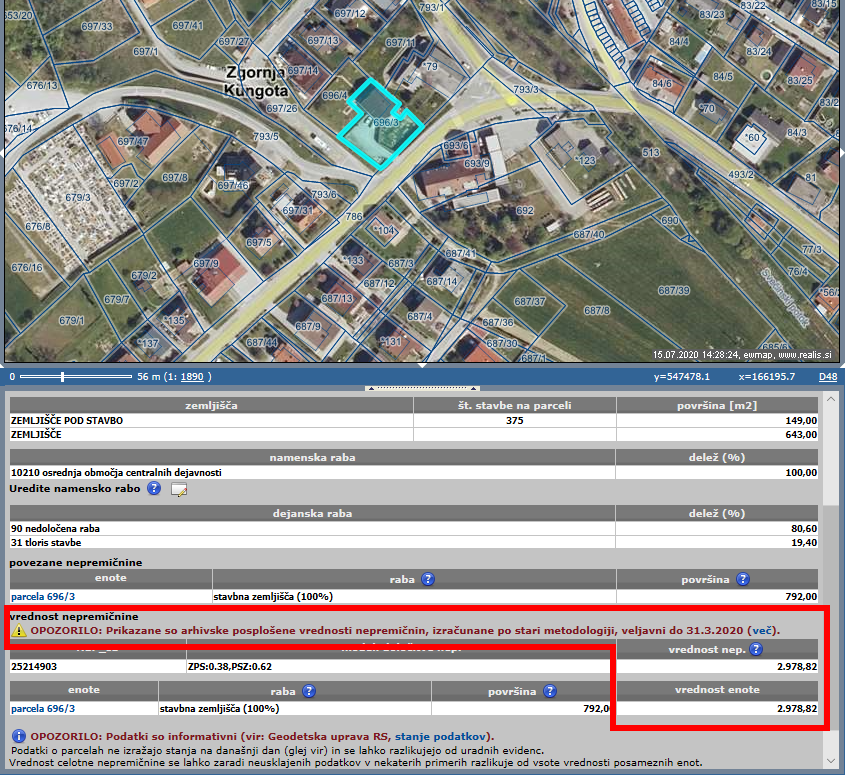Click help icon in povezane nepremičnine površina header
845x775 pixels.
(742, 579)
